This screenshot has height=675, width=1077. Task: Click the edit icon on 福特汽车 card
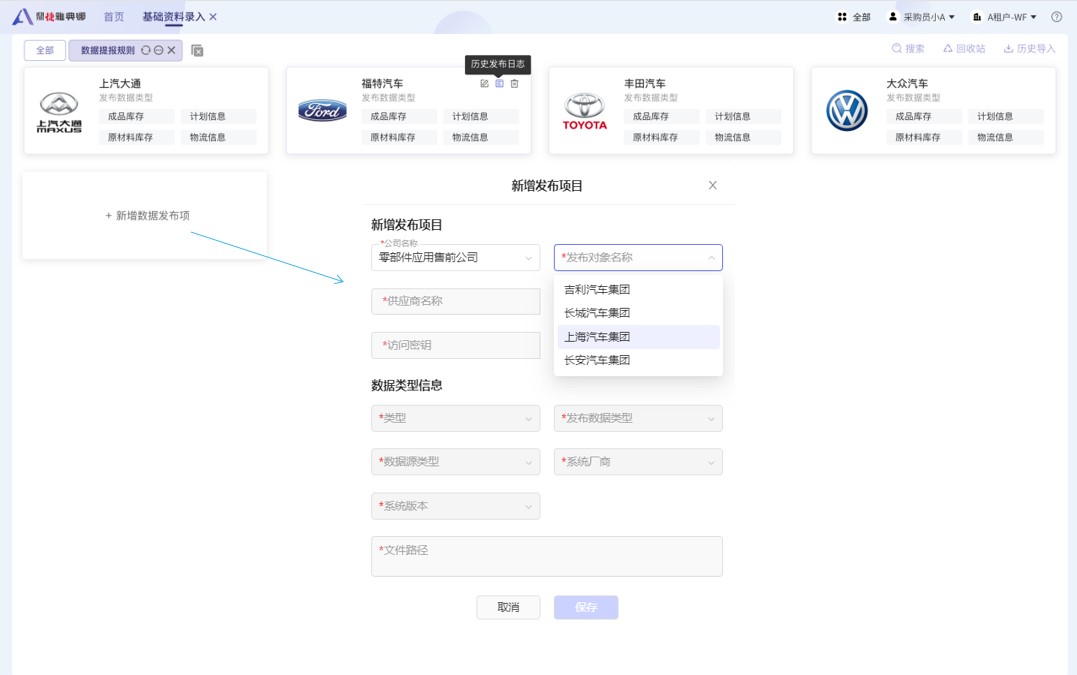tap(485, 83)
